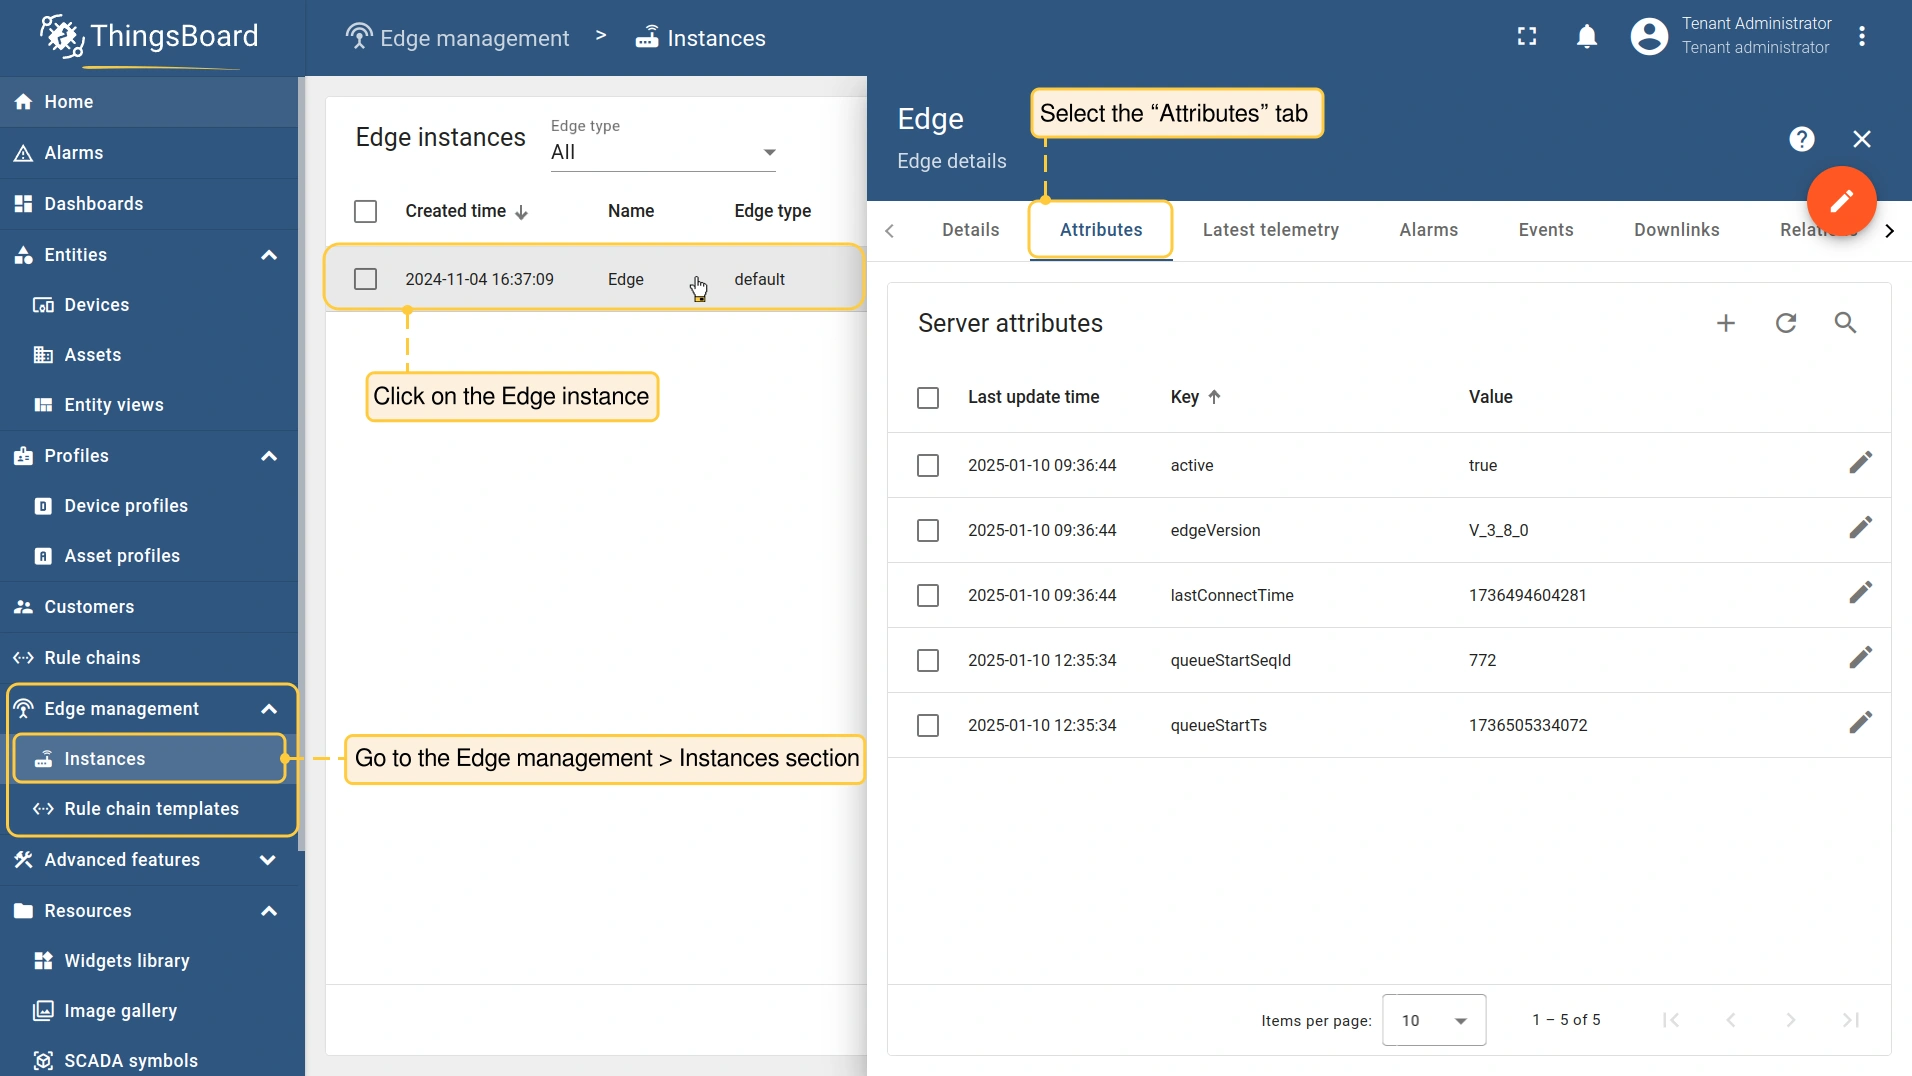Edit the edgeVersion attribute with pencil icon
Image resolution: width=1912 pixels, height=1076 pixels.
1859,528
